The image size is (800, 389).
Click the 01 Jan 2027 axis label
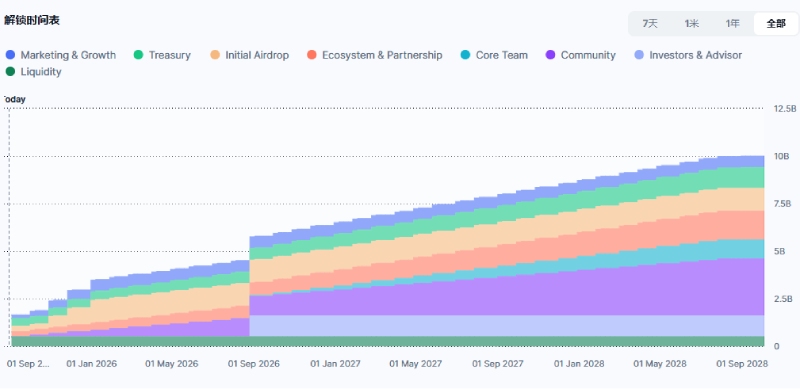[335, 364]
